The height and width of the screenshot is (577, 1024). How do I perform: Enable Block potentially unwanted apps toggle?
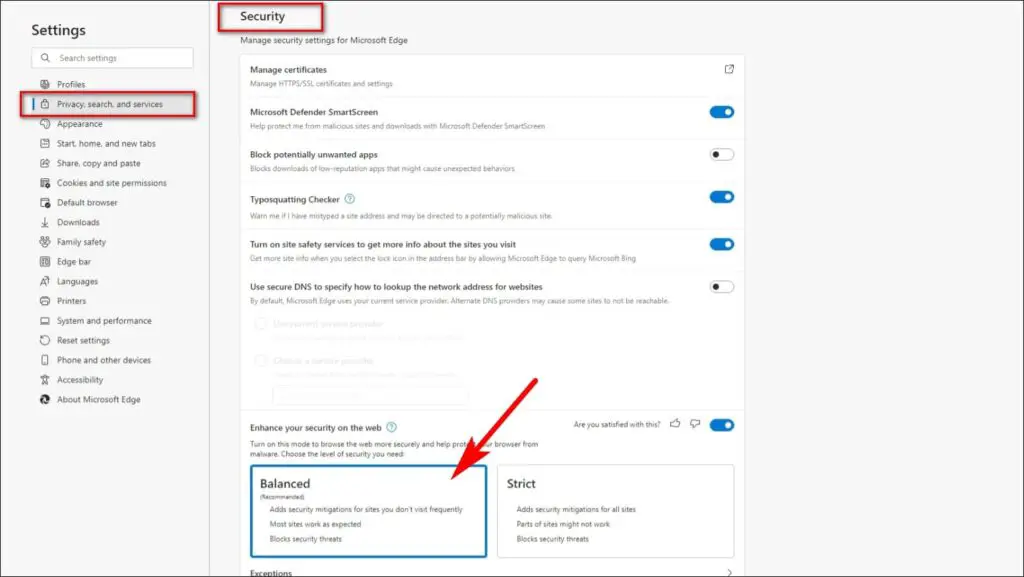pyautogui.click(x=722, y=155)
